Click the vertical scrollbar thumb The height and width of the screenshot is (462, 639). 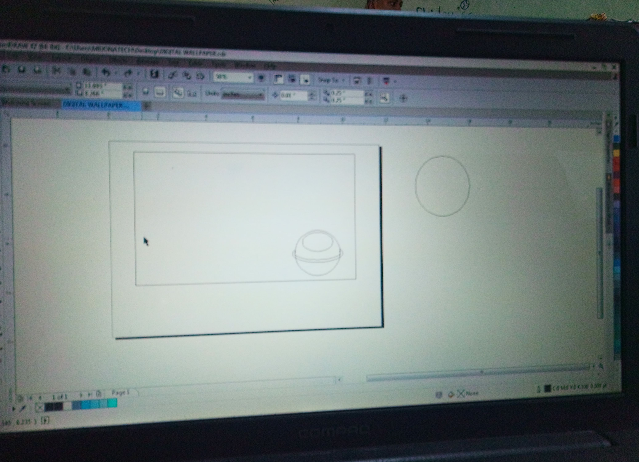[x=600, y=253]
